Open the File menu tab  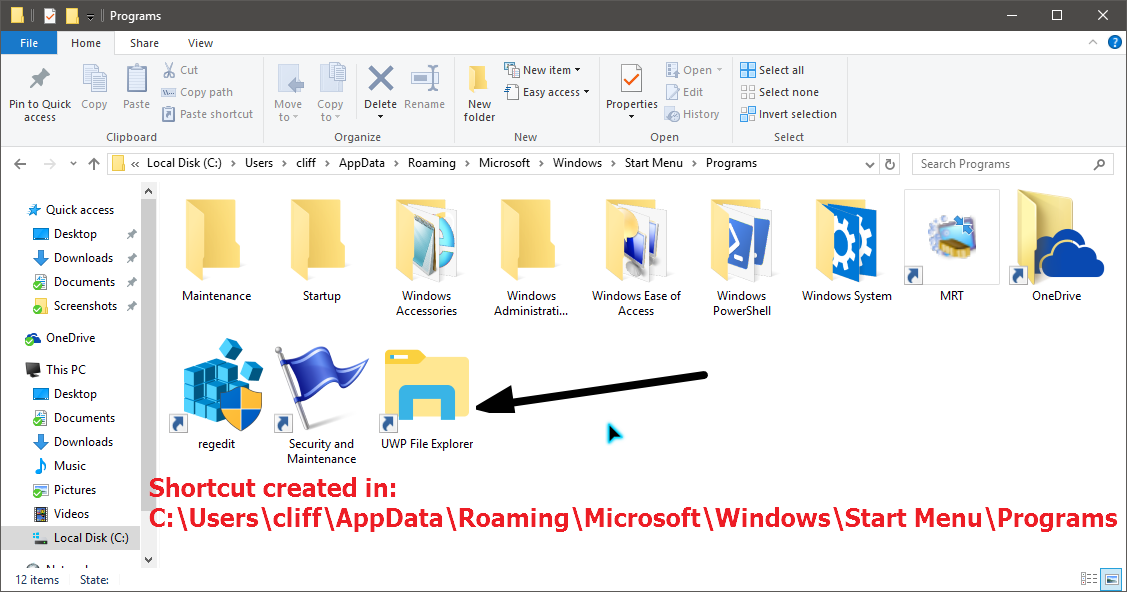[29, 43]
